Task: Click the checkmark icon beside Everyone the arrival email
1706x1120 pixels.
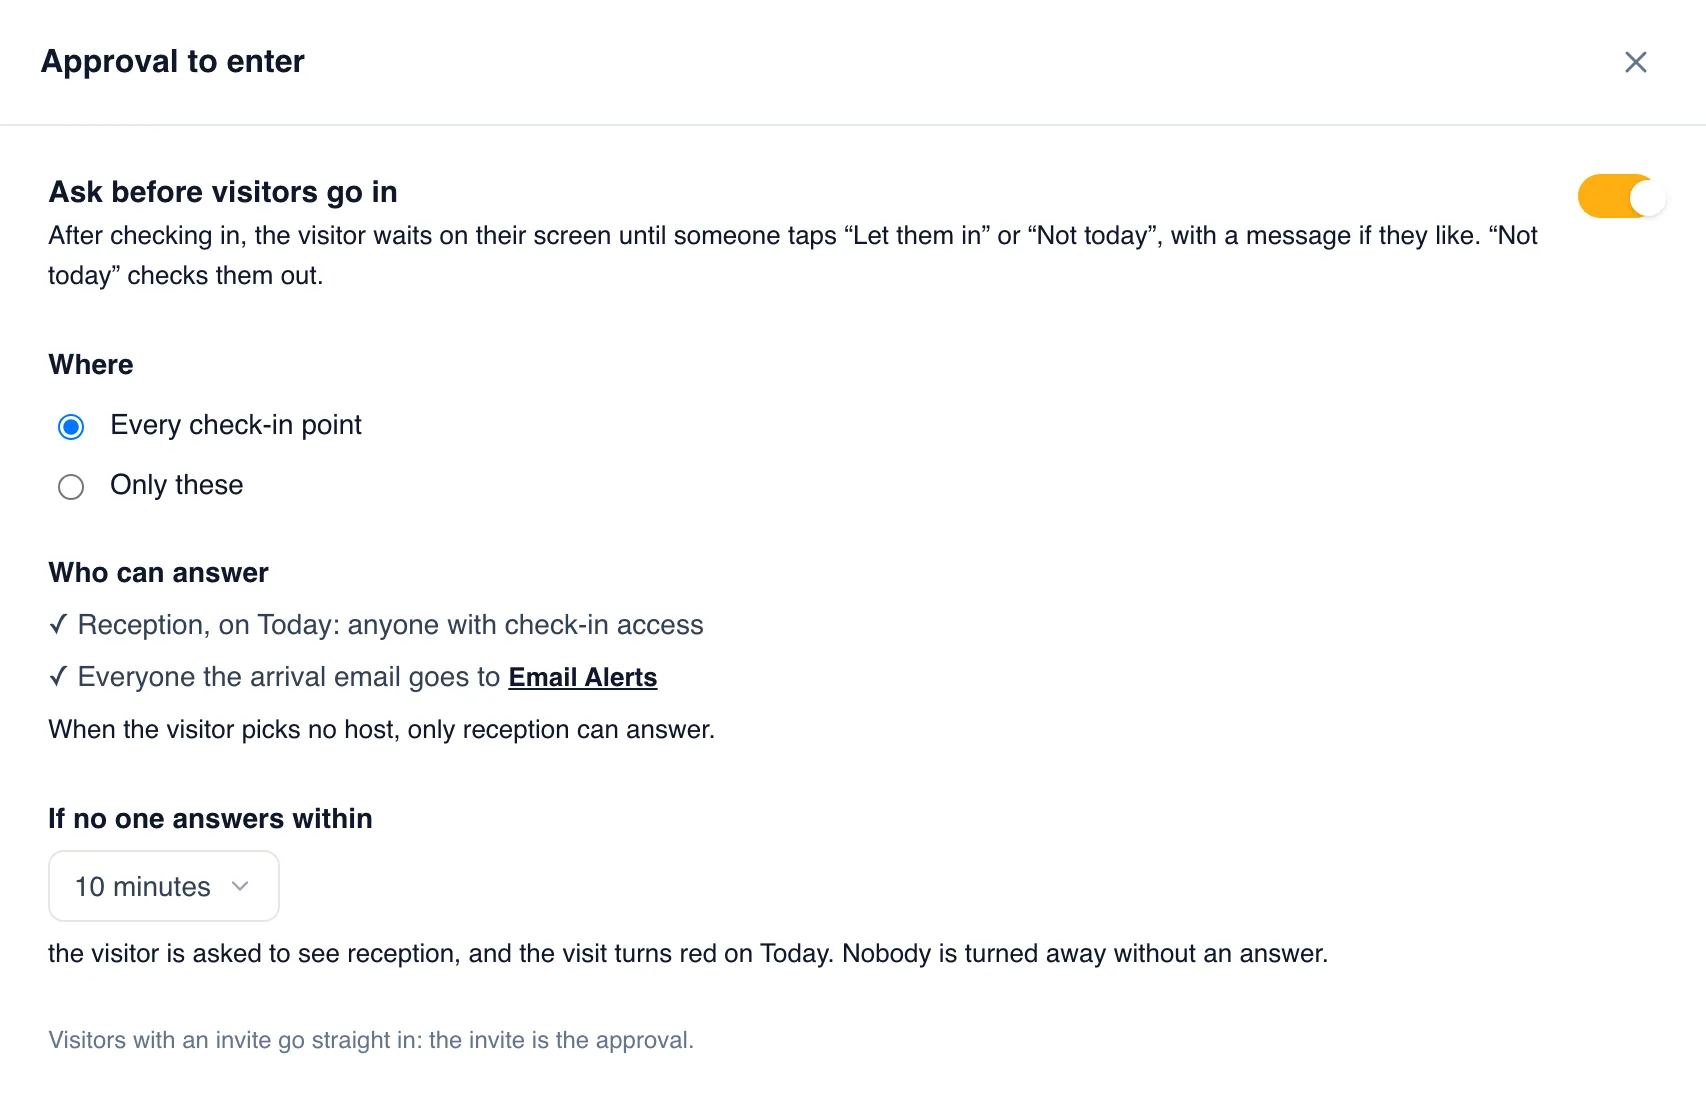Action: pyautogui.click(x=58, y=677)
